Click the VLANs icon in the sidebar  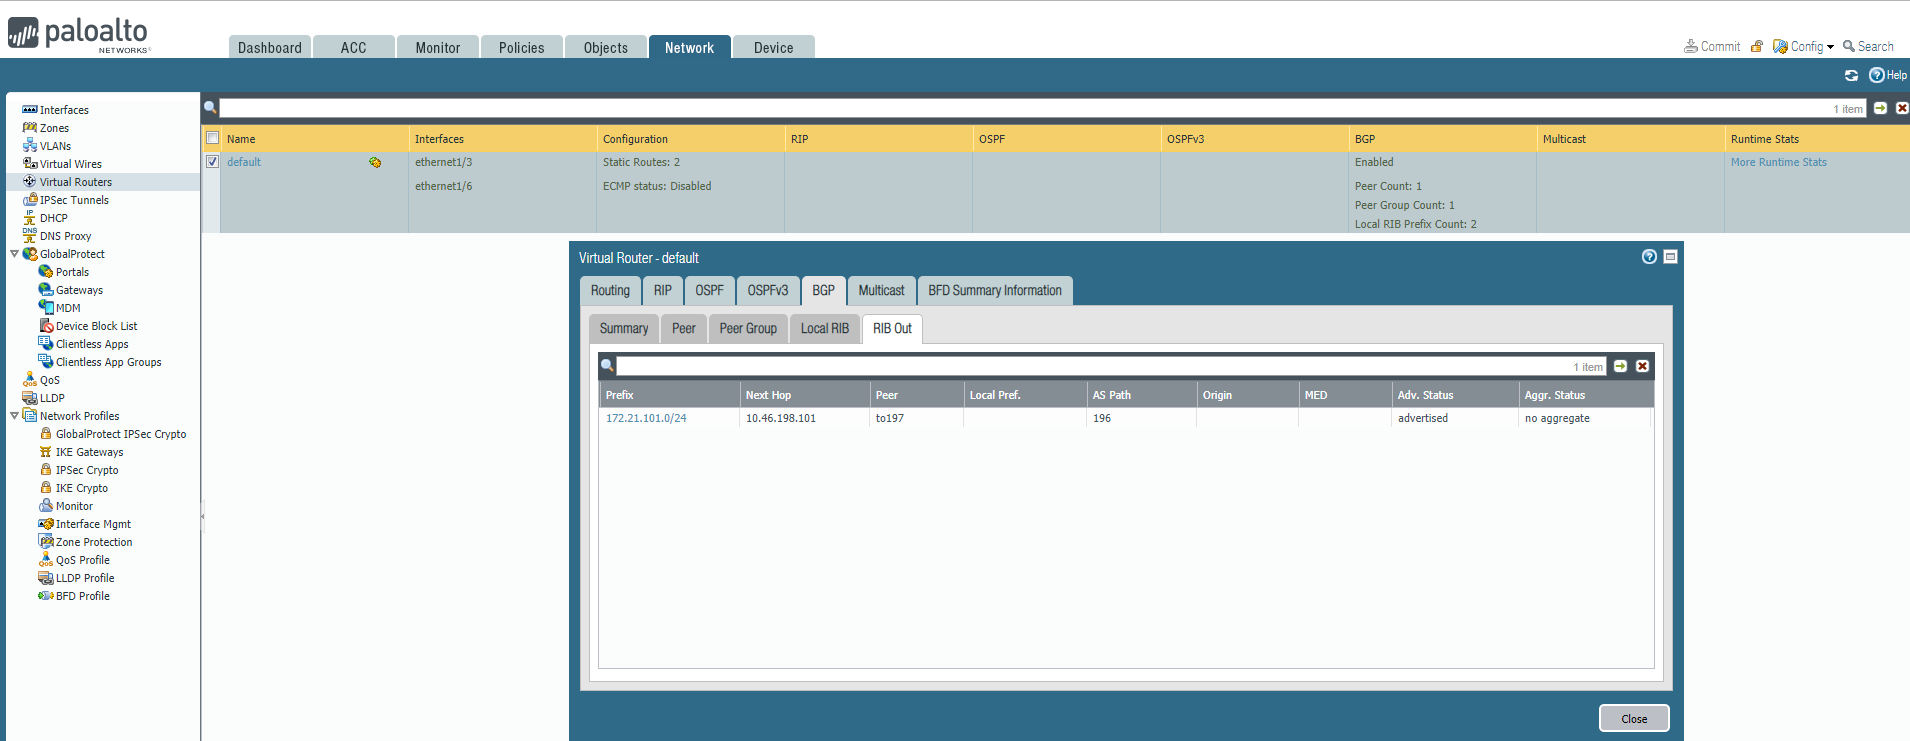30,146
